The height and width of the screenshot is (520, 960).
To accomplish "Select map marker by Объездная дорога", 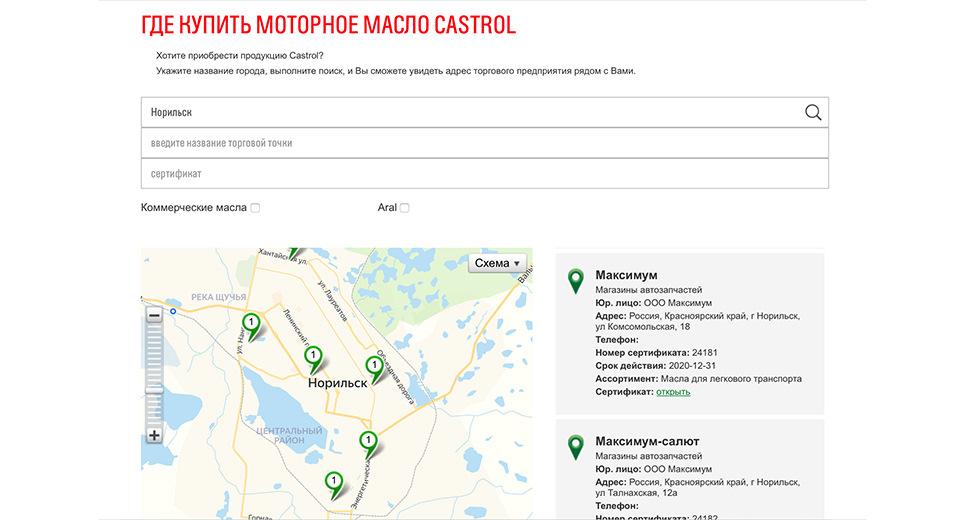I will [375, 371].
